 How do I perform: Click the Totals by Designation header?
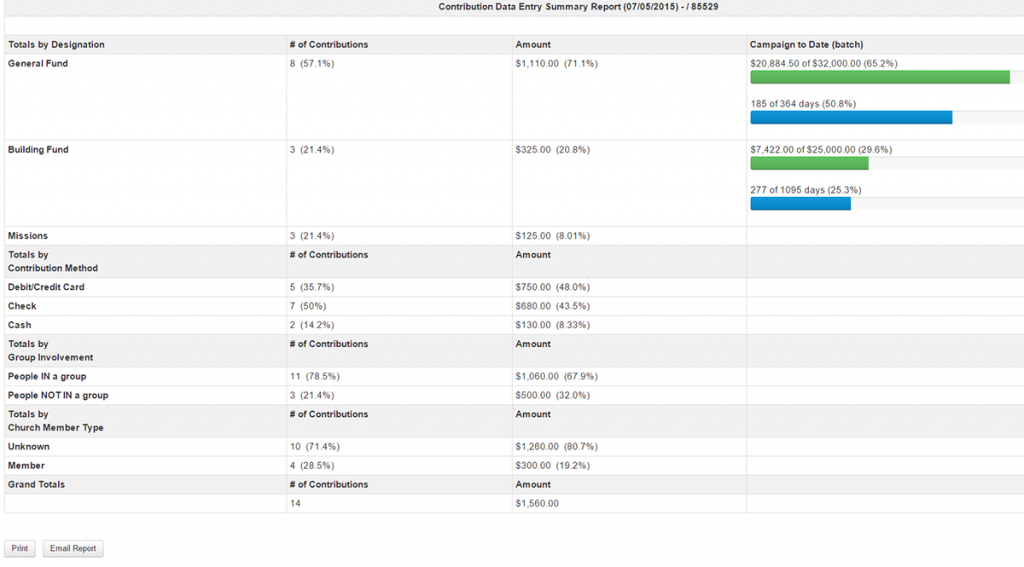point(56,45)
